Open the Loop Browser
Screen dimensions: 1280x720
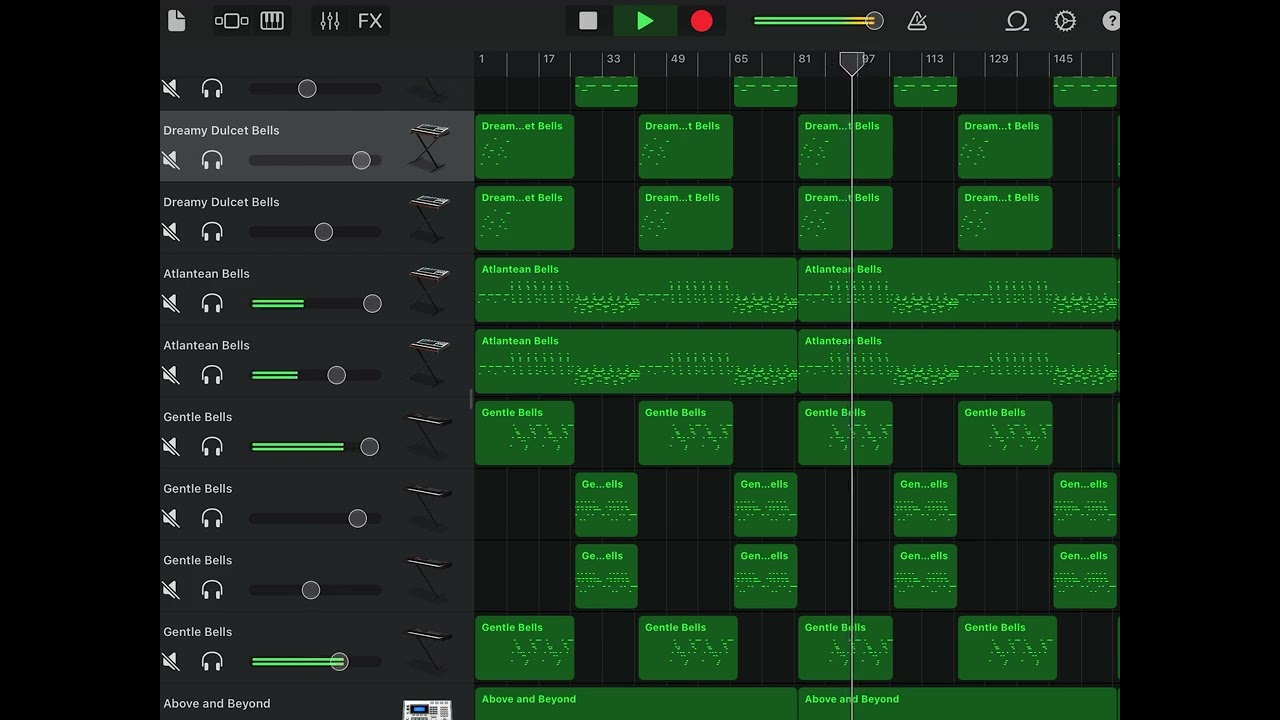(1017, 21)
